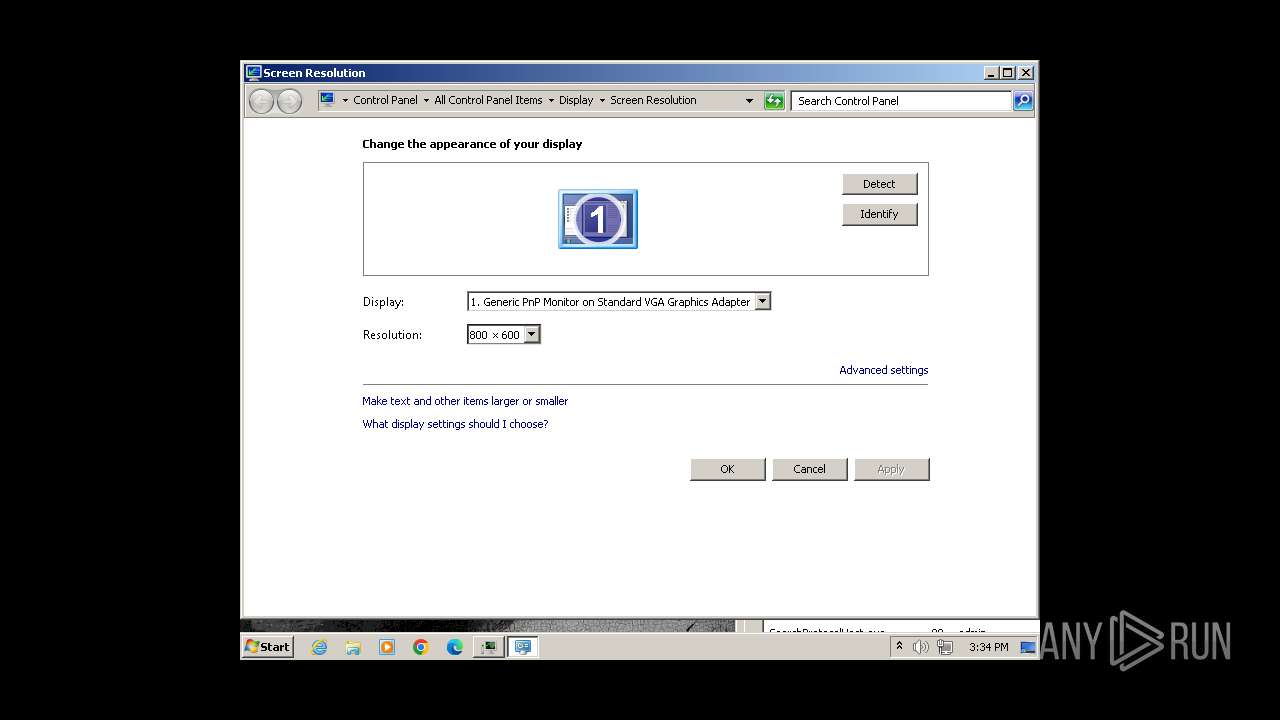Click the Identify button
The image size is (1280, 720).
coord(879,214)
